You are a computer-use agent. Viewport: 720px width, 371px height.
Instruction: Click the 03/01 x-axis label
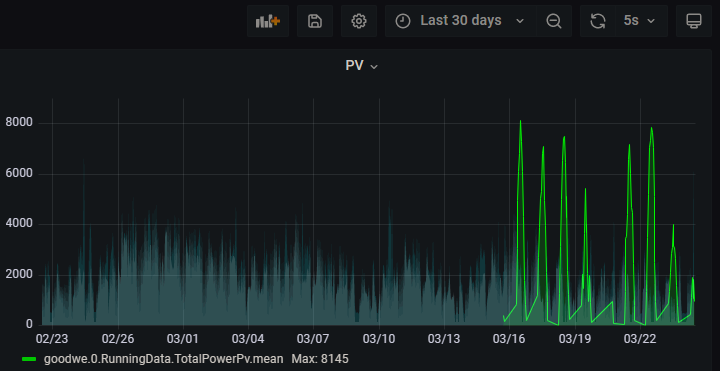click(x=182, y=339)
